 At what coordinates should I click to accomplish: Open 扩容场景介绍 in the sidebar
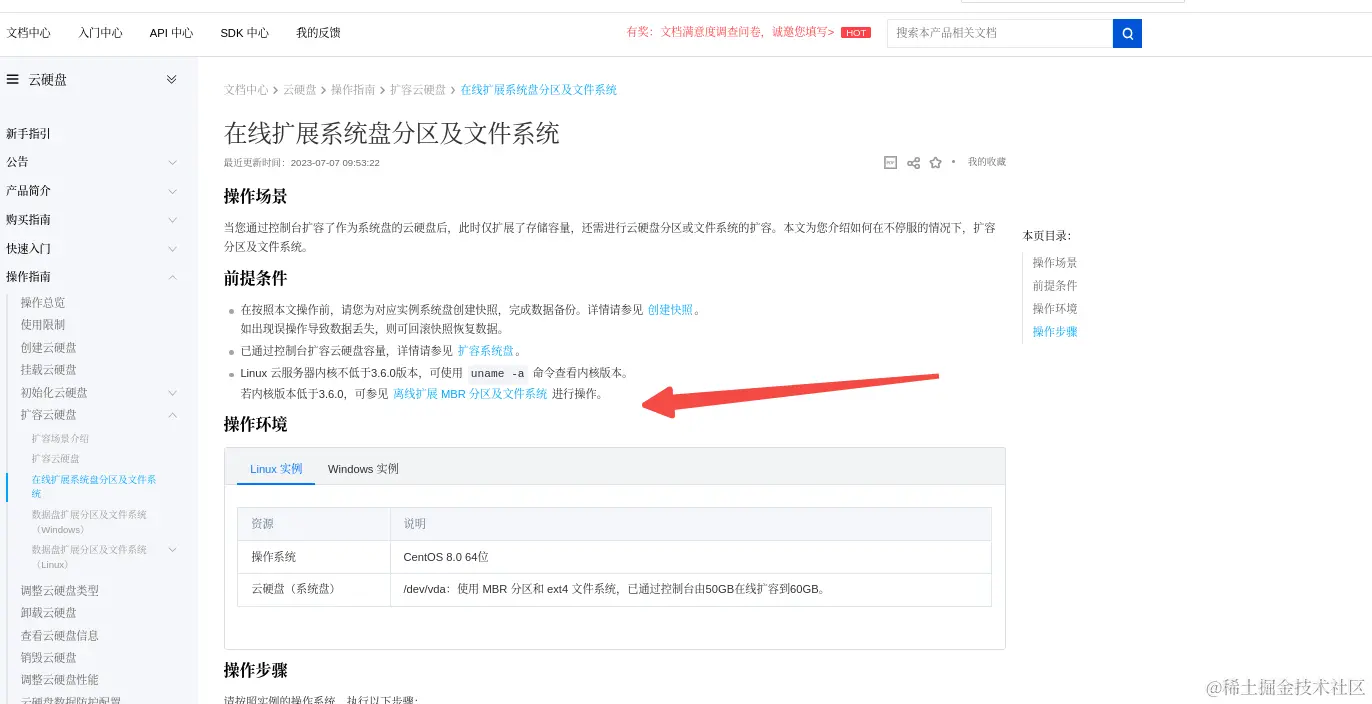[60, 439]
